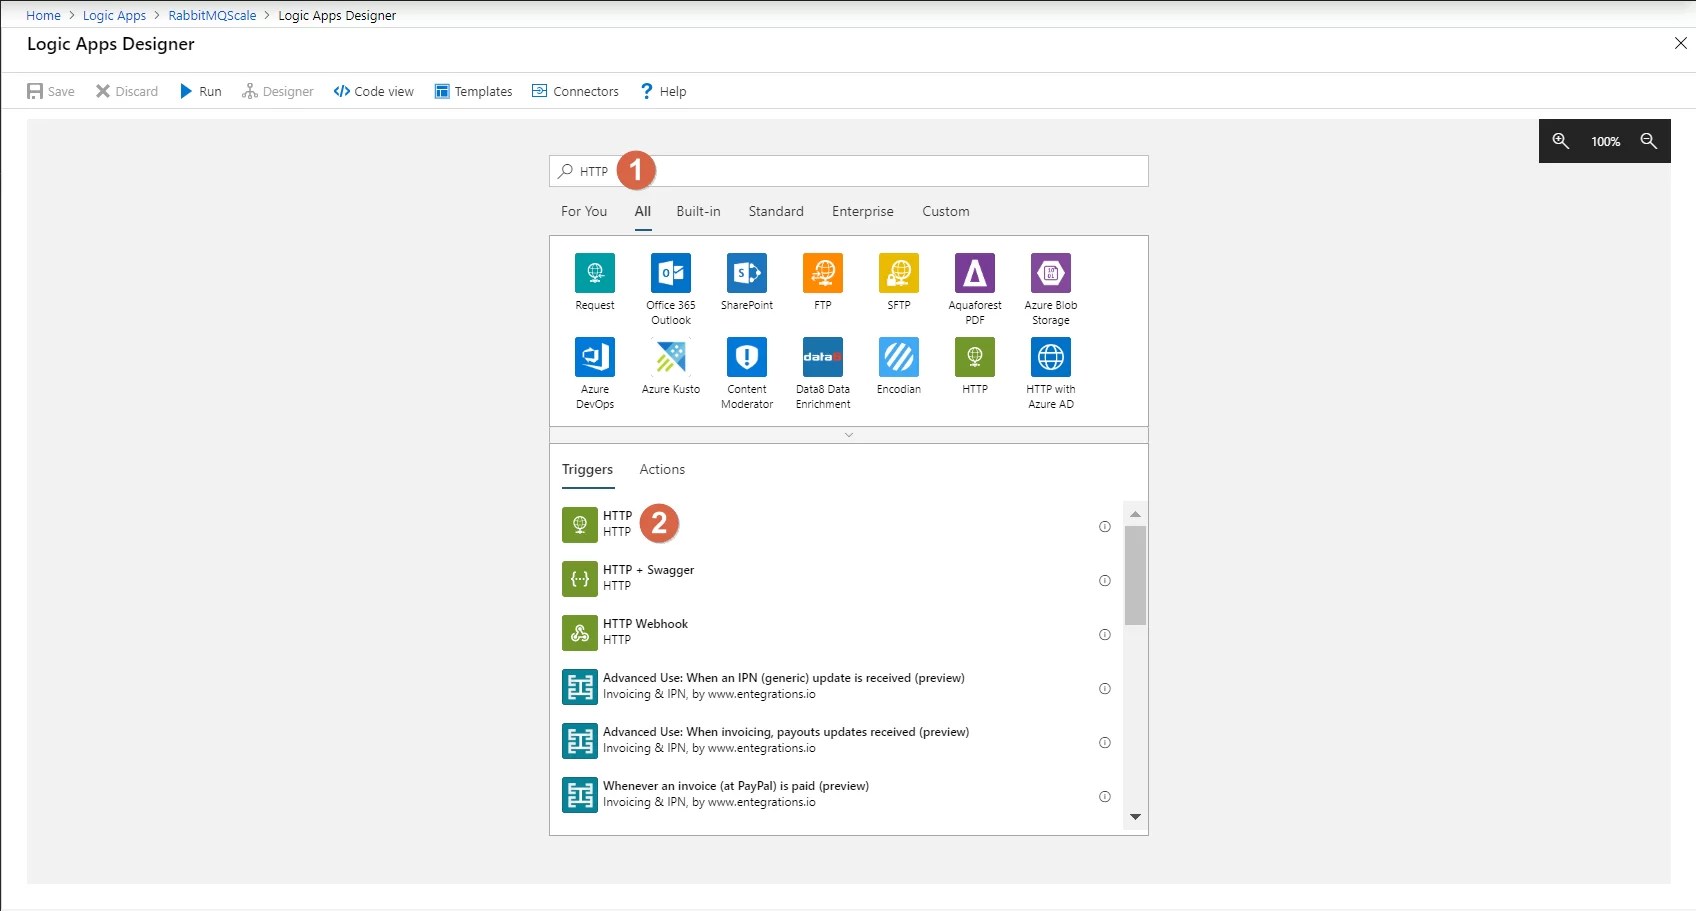Select the FTP connector icon
1696x911 pixels.
tap(823, 273)
